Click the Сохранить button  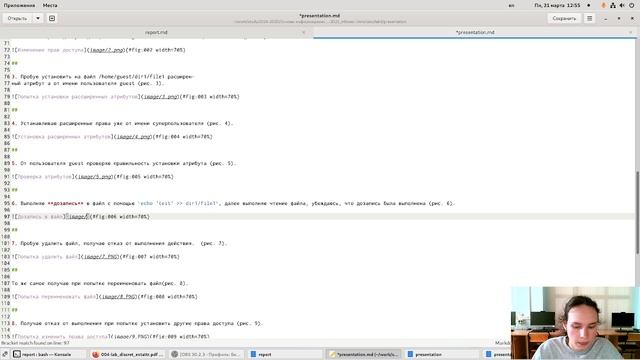coord(564,18)
